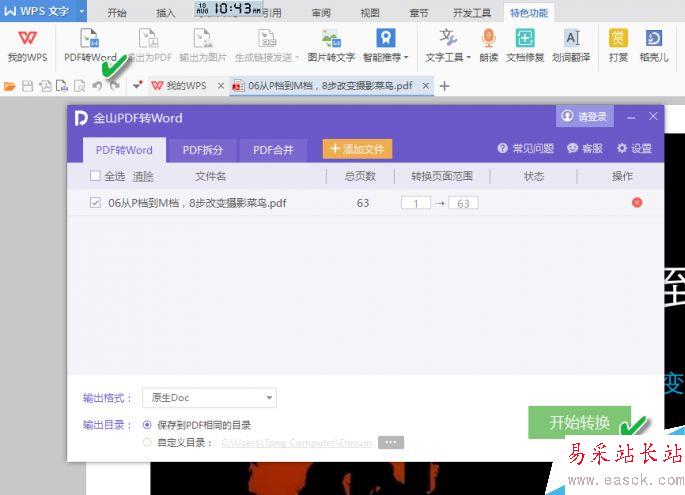Viewport: 685px width, 495px height.
Task: Open the WPS 文字 application menu dropdown
Action: tap(82, 10)
